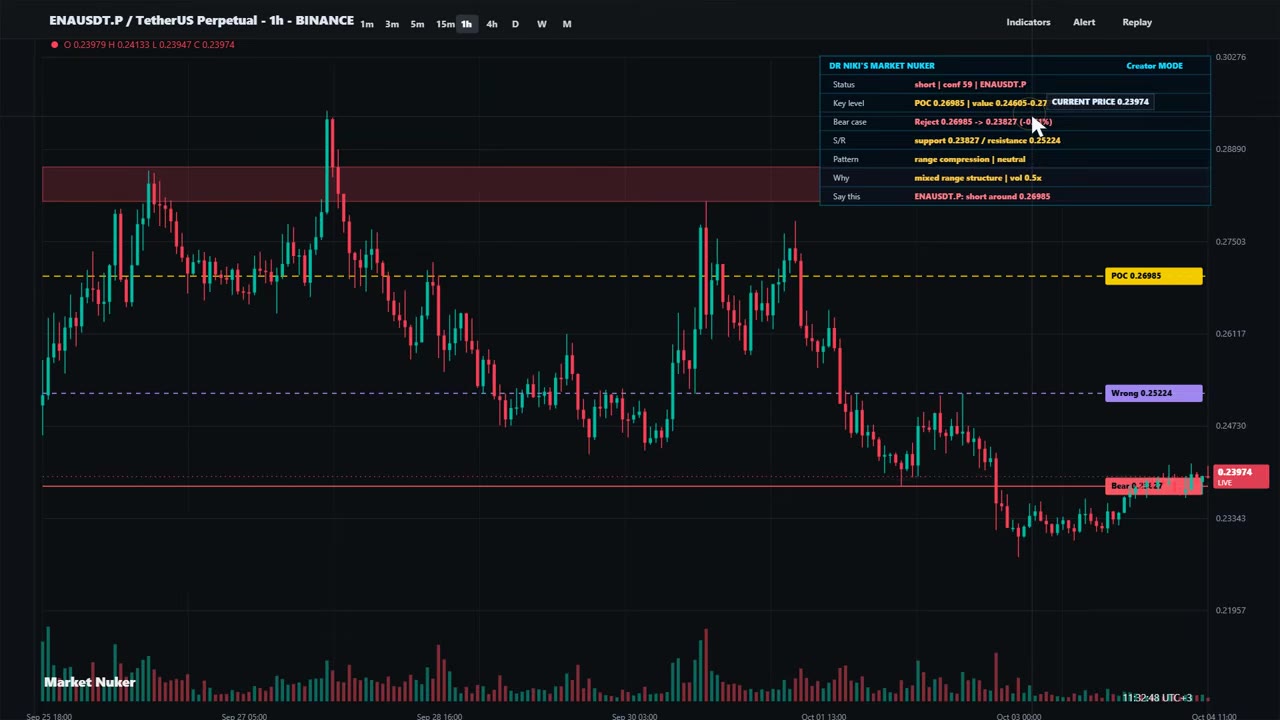
Task: Click the 0.23343 price axis label
Action: (x=1231, y=518)
